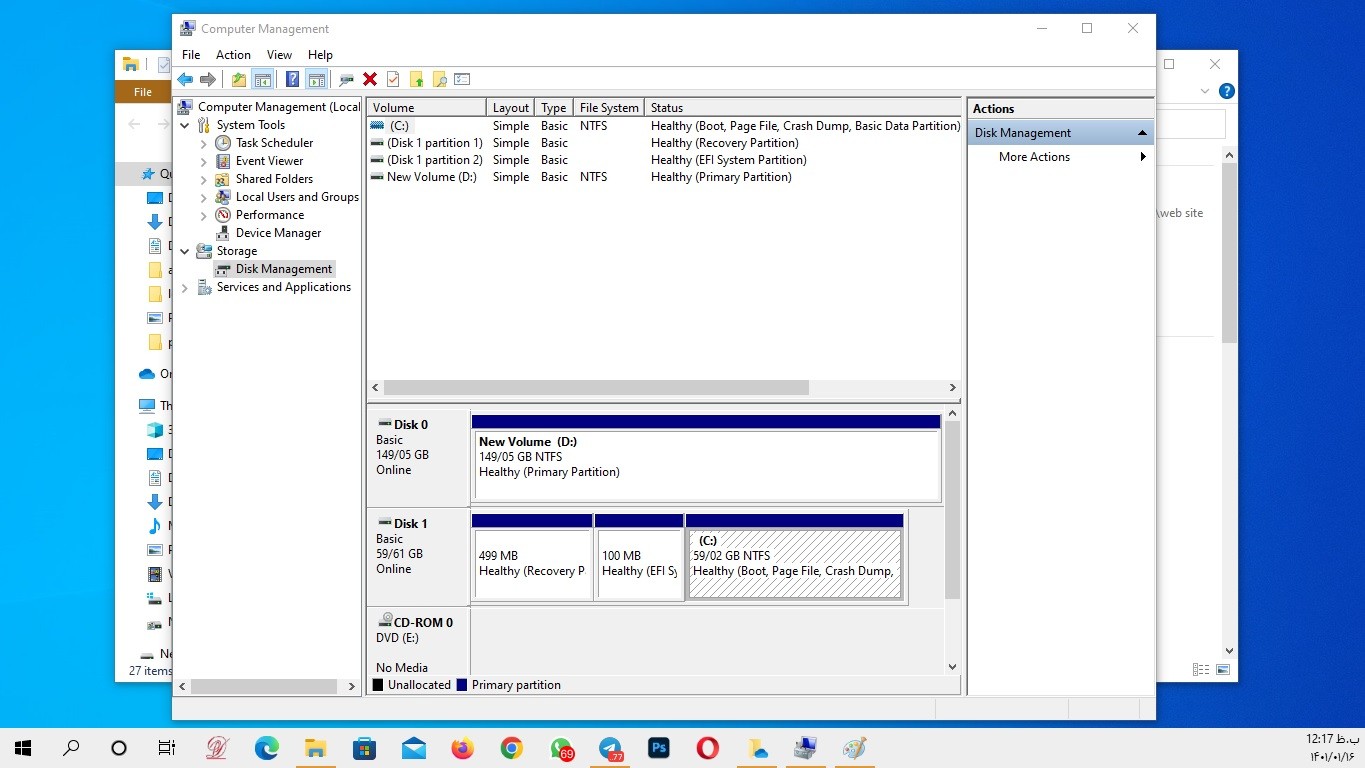This screenshot has width=1365, height=768.
Task: Open the View menu
Action: [279, 55]
